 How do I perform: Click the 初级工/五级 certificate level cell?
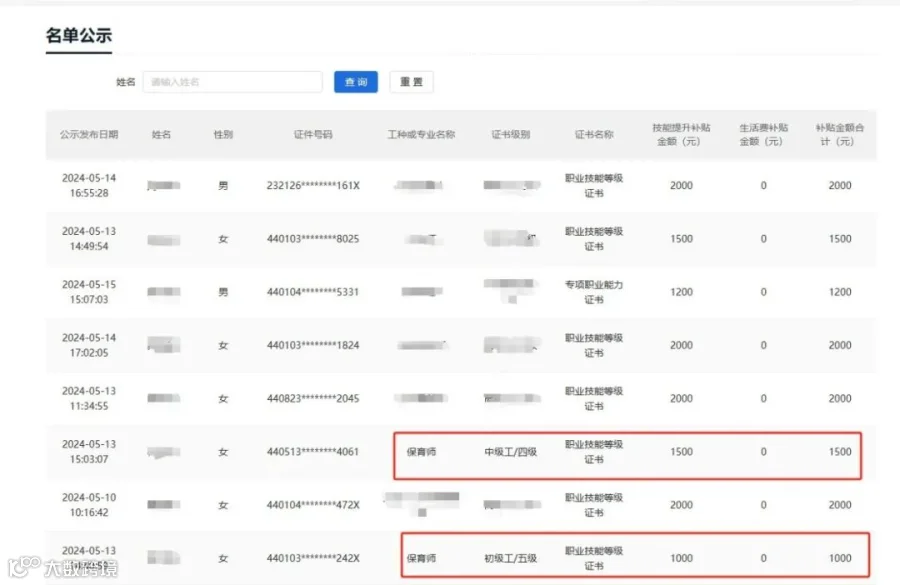tap(511, 558)
